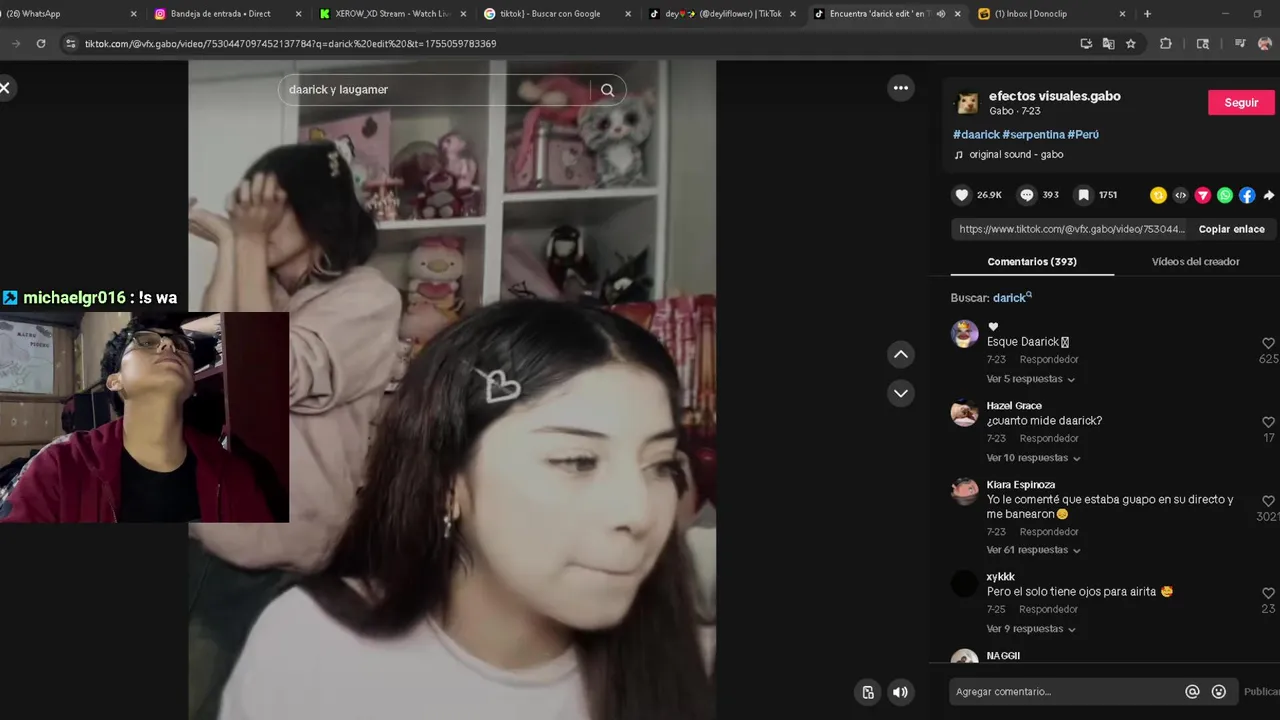The height and width of the screenshot is (720, 1280).
Task: Click the site info icon in address bar
Action: point(69,44)
